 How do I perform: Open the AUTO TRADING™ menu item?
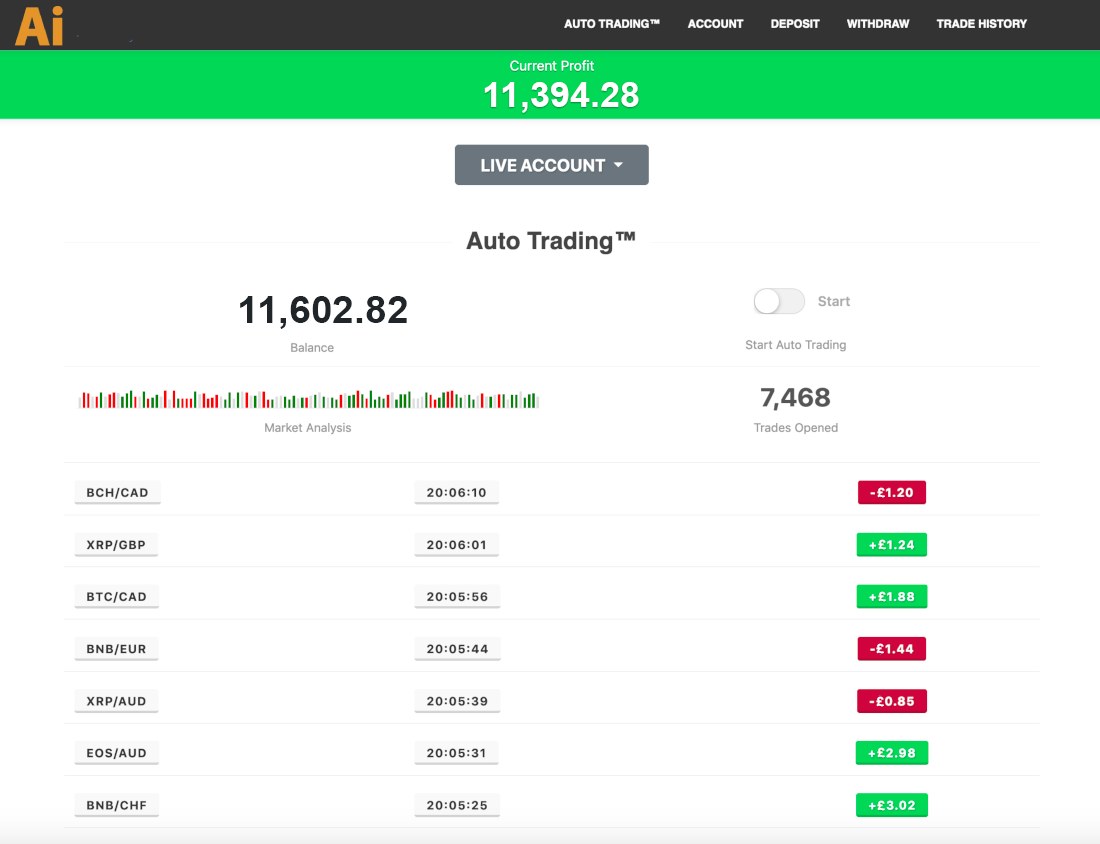[612, 24]
